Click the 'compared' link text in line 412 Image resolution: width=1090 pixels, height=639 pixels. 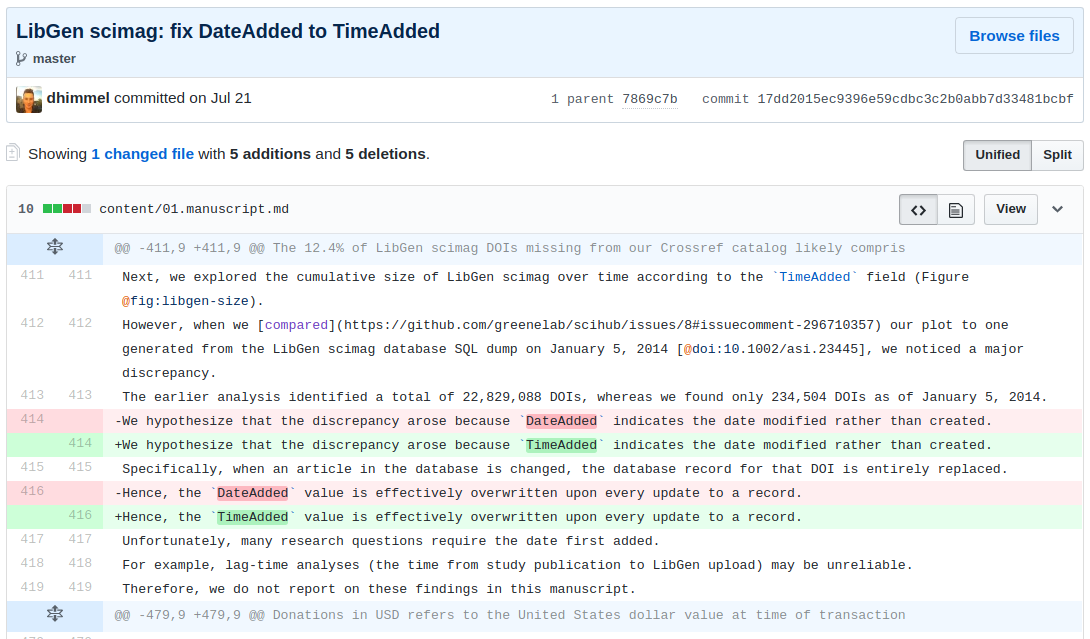click(296, 325)
